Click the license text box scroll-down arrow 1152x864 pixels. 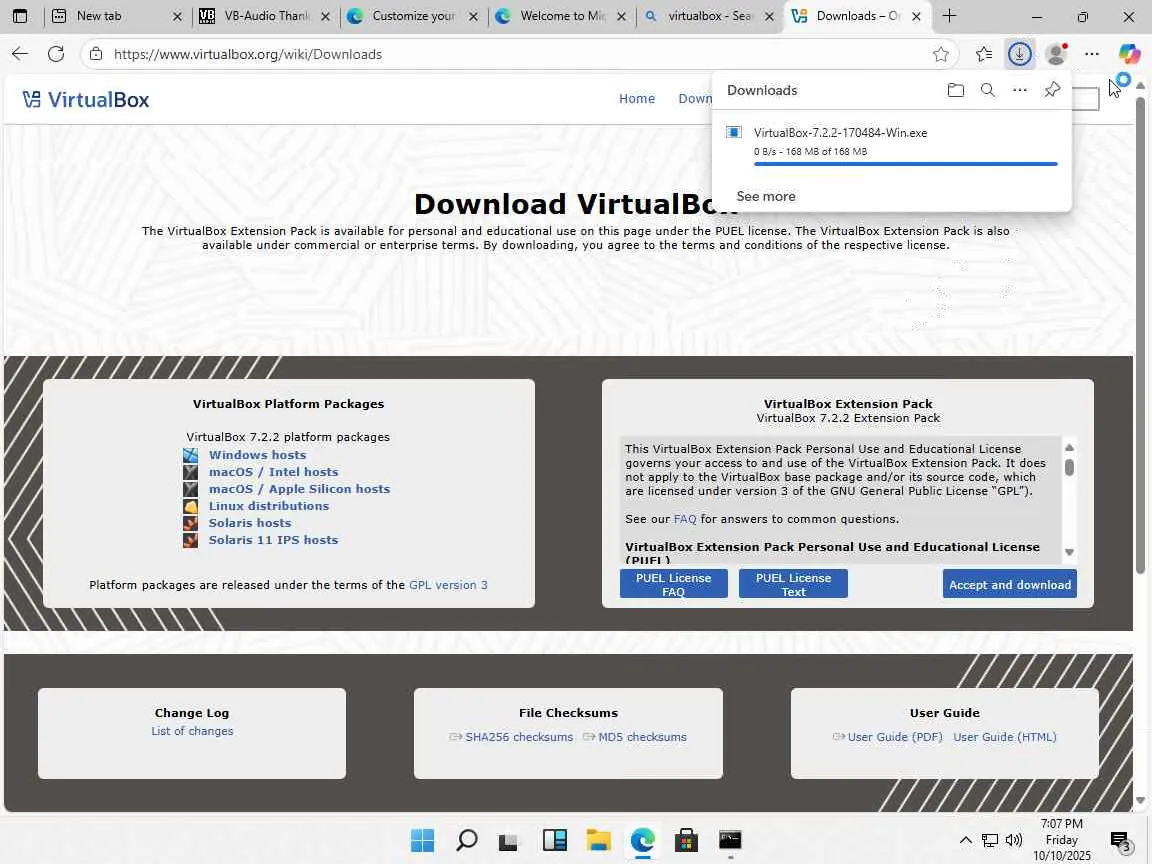tap(1069, 552)
